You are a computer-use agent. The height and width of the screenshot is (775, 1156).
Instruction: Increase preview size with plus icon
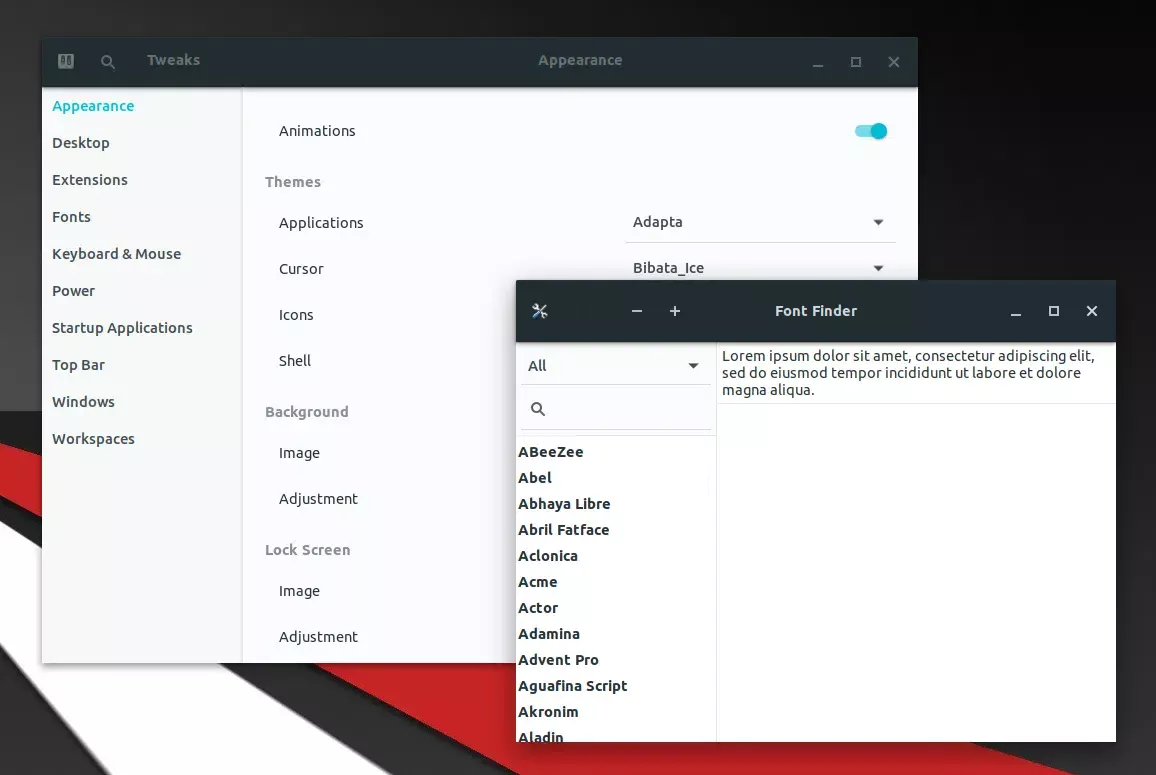pos(675,311)
